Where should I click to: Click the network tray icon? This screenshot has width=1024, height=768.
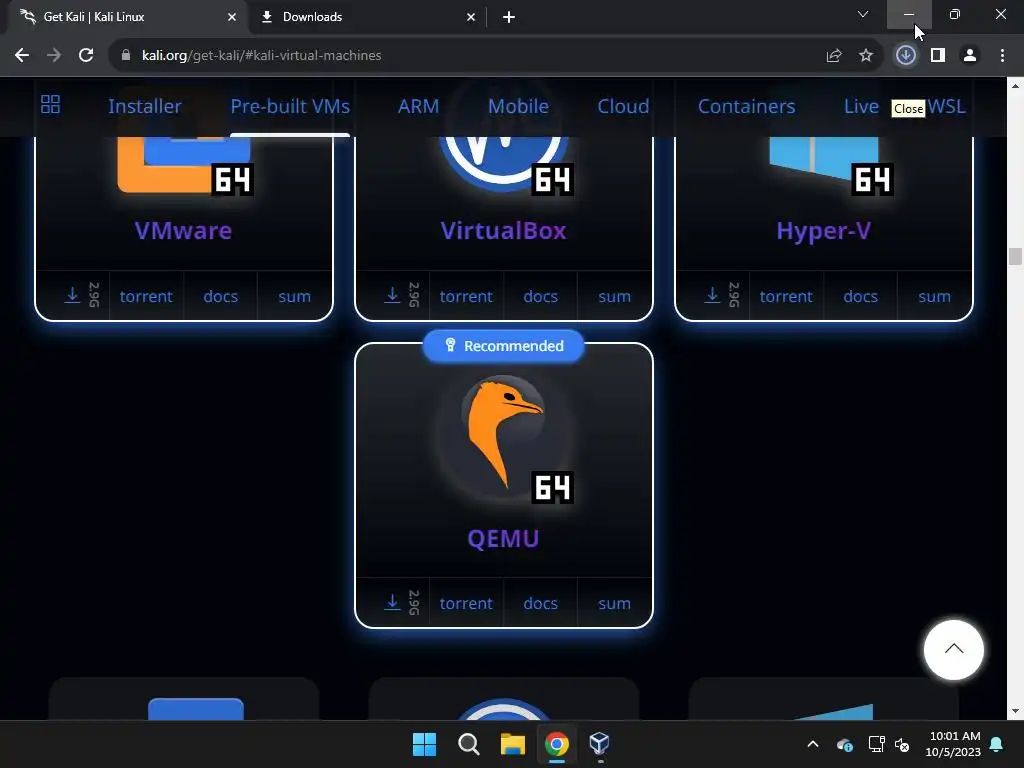click(x=876, y=744)
